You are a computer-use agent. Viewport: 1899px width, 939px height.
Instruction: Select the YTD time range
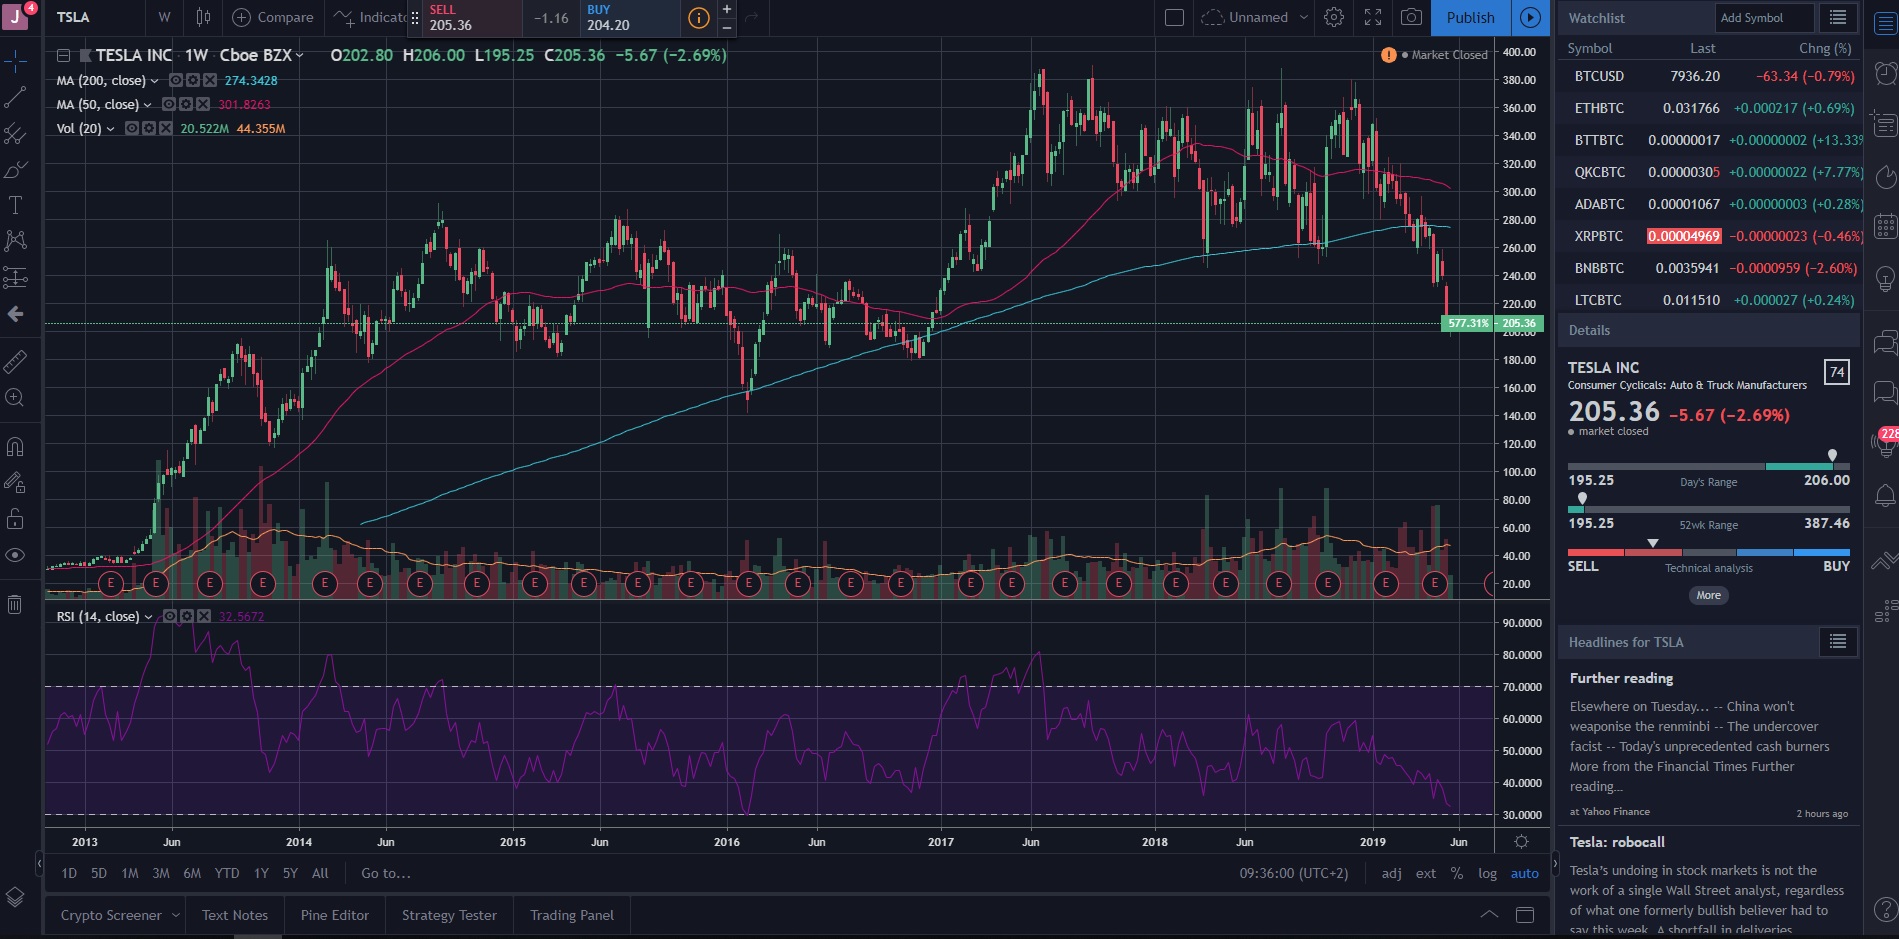point(227,873)
